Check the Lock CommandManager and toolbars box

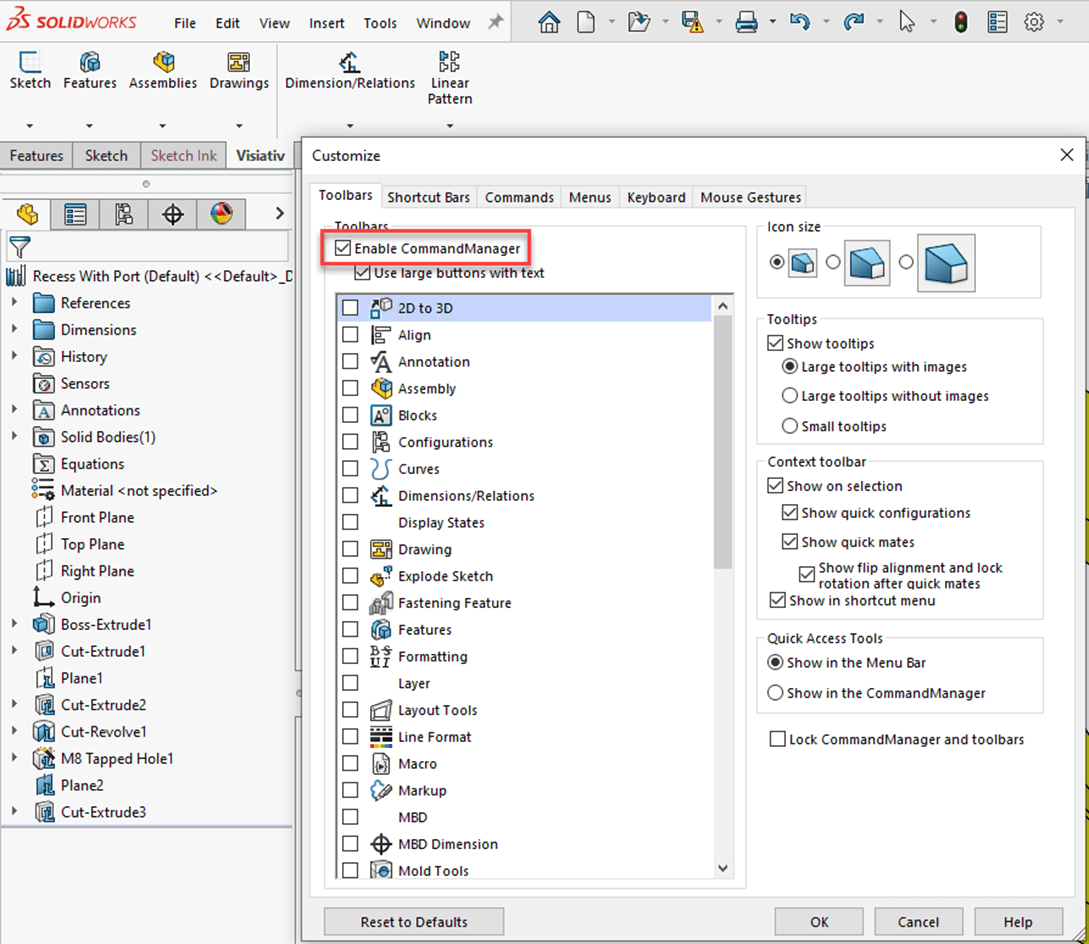click(777, 739)
